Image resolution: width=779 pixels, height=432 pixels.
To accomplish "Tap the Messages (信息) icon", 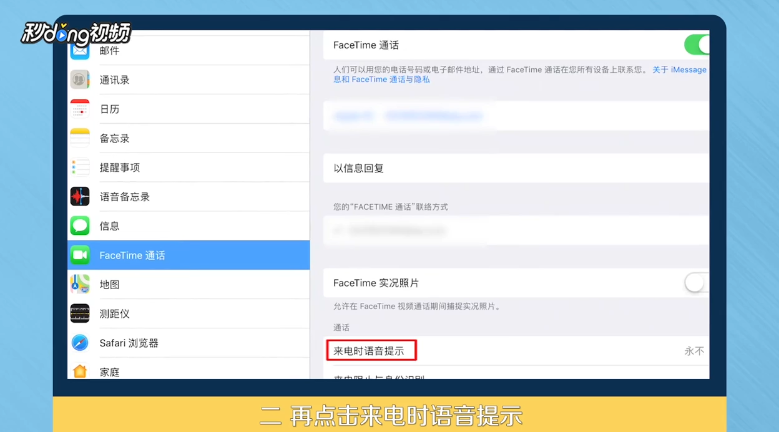I will [79, 226].
